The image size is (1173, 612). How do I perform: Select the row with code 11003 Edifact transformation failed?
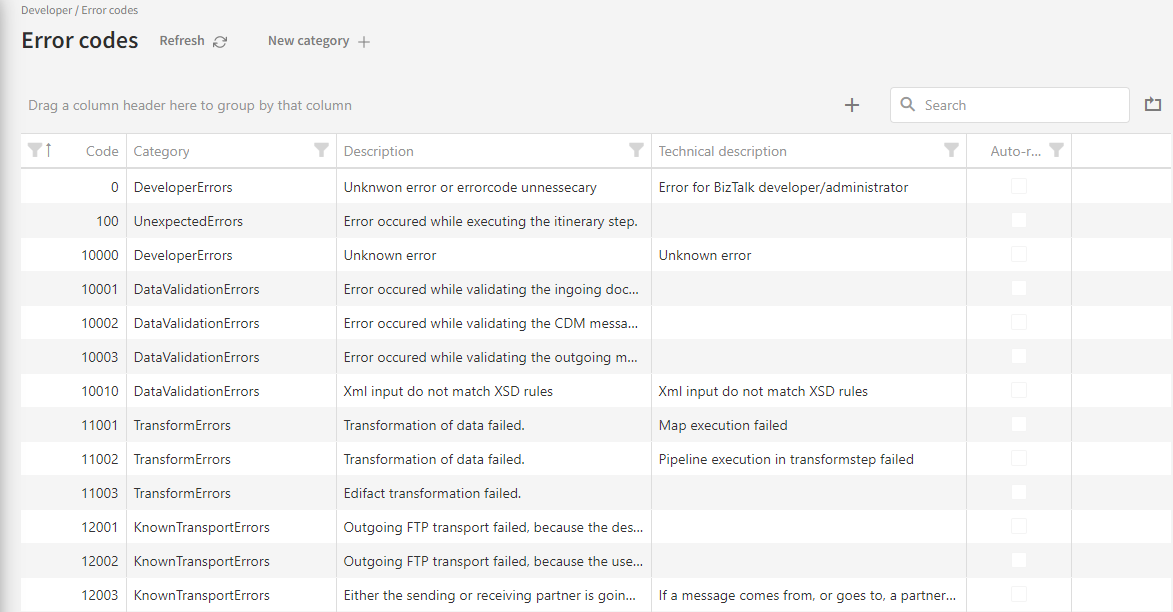click(x=432, y=493)
